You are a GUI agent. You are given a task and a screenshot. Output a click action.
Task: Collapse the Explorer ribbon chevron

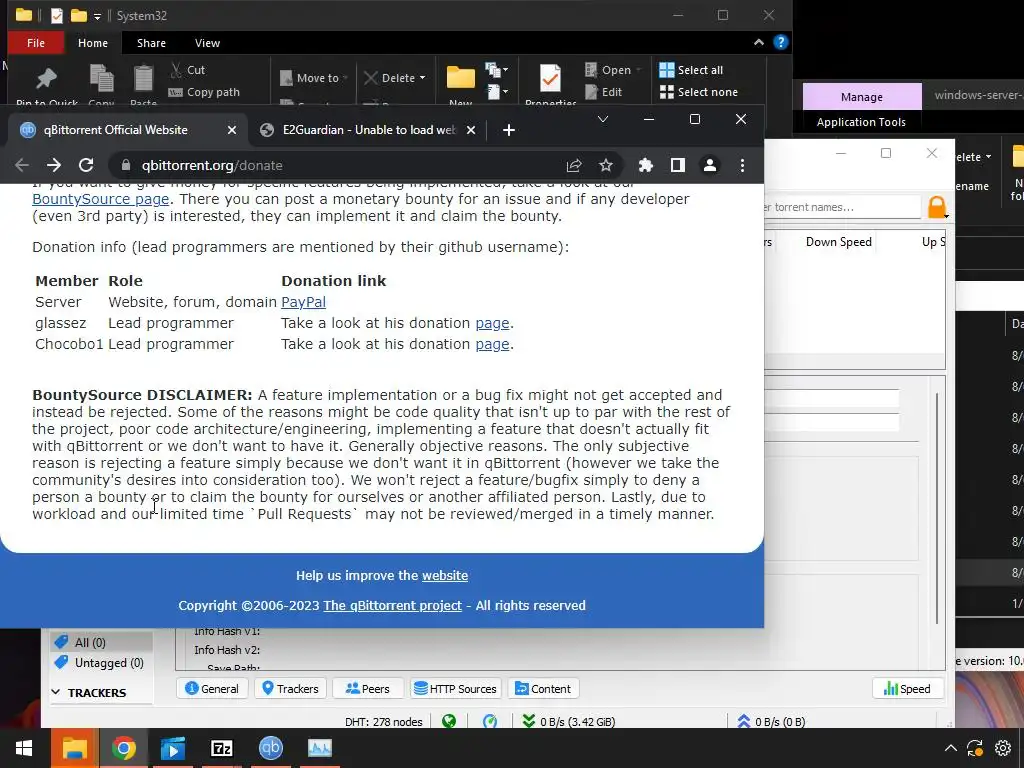(x=758, y=42)
